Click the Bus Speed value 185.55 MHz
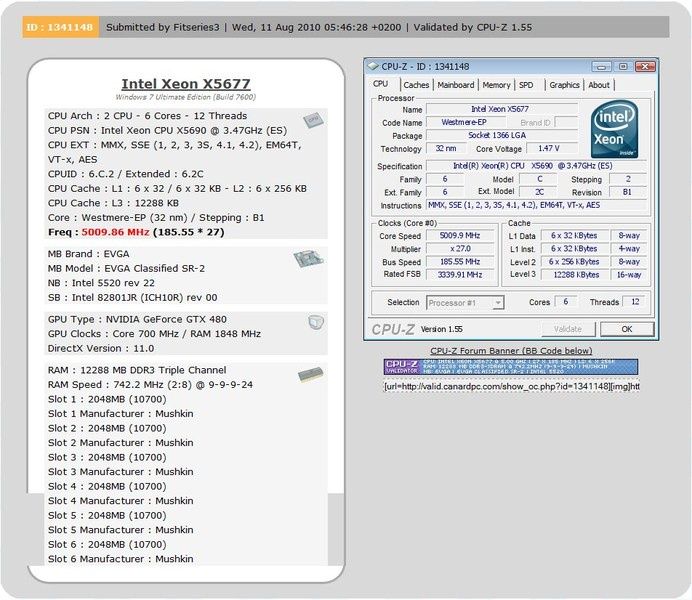The image size is (692, 600). coord(460,262)
